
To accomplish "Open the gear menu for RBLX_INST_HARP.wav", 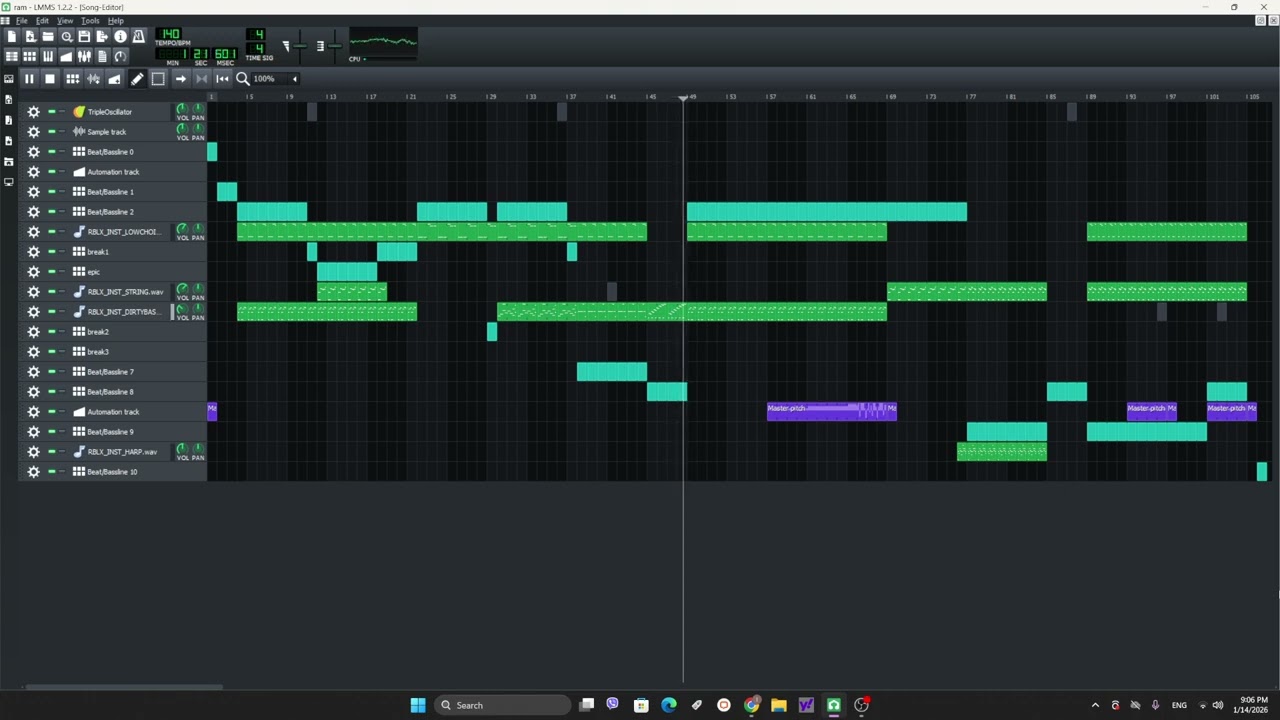I will coord(33,452).
